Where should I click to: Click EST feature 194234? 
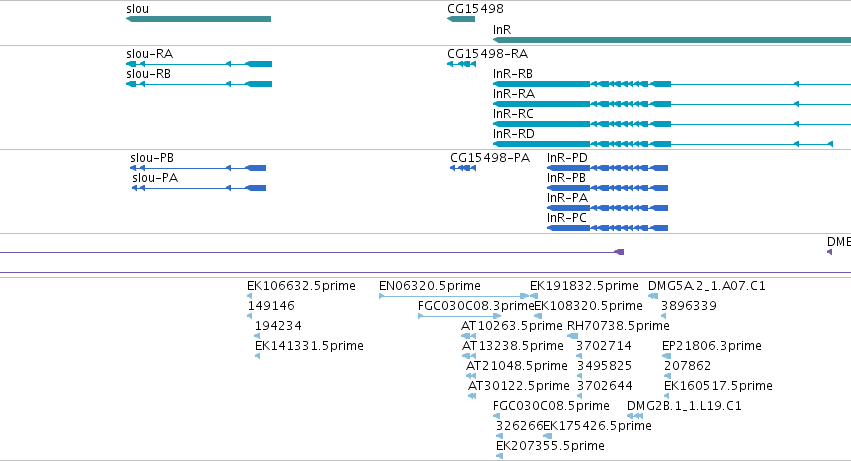(257, 336)
